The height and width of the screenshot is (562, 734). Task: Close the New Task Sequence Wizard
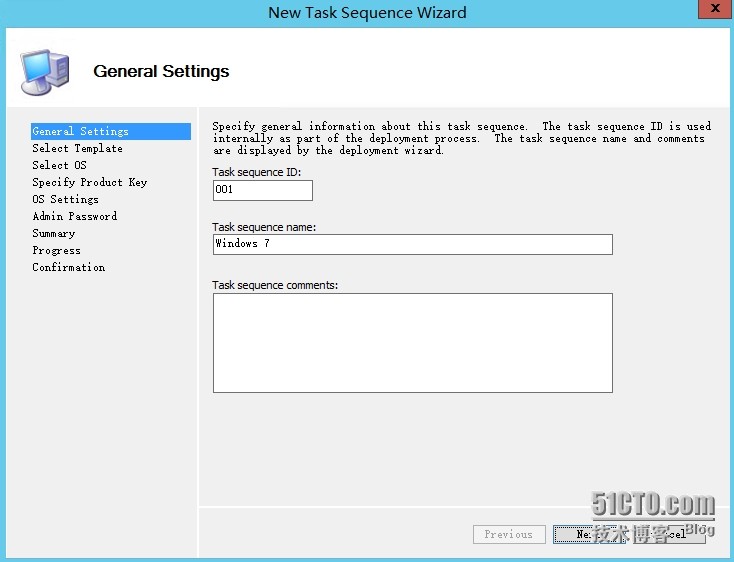[x=715, y=8]
